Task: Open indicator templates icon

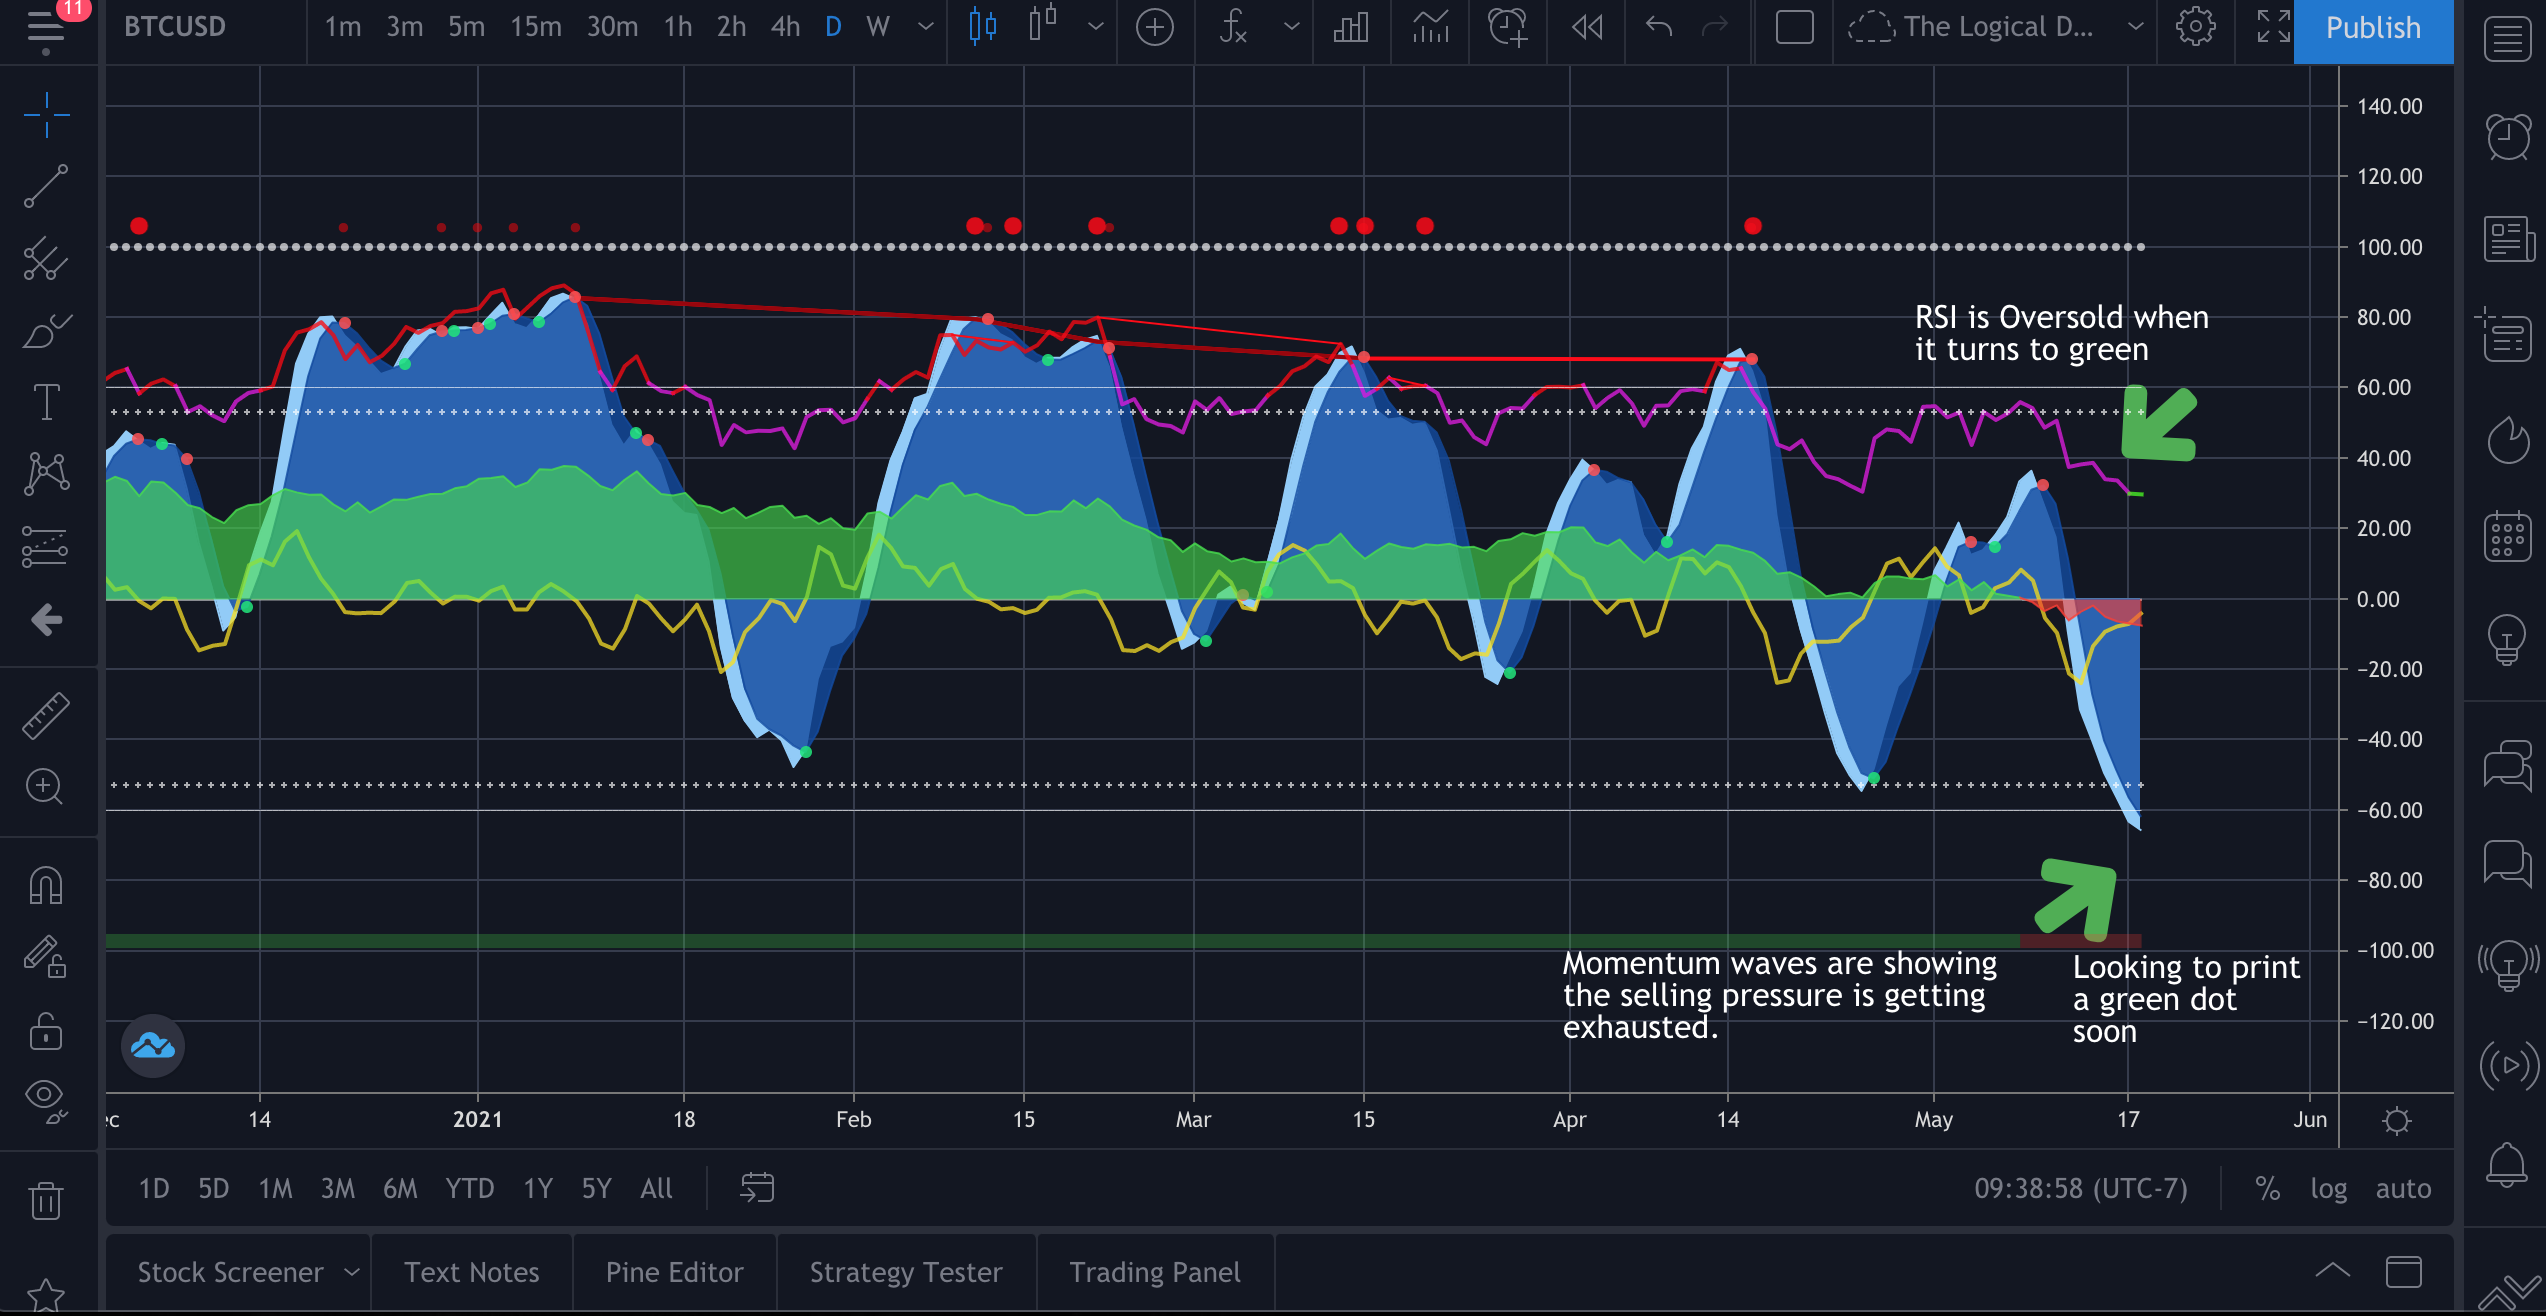Action: [x=1430, y=27]
